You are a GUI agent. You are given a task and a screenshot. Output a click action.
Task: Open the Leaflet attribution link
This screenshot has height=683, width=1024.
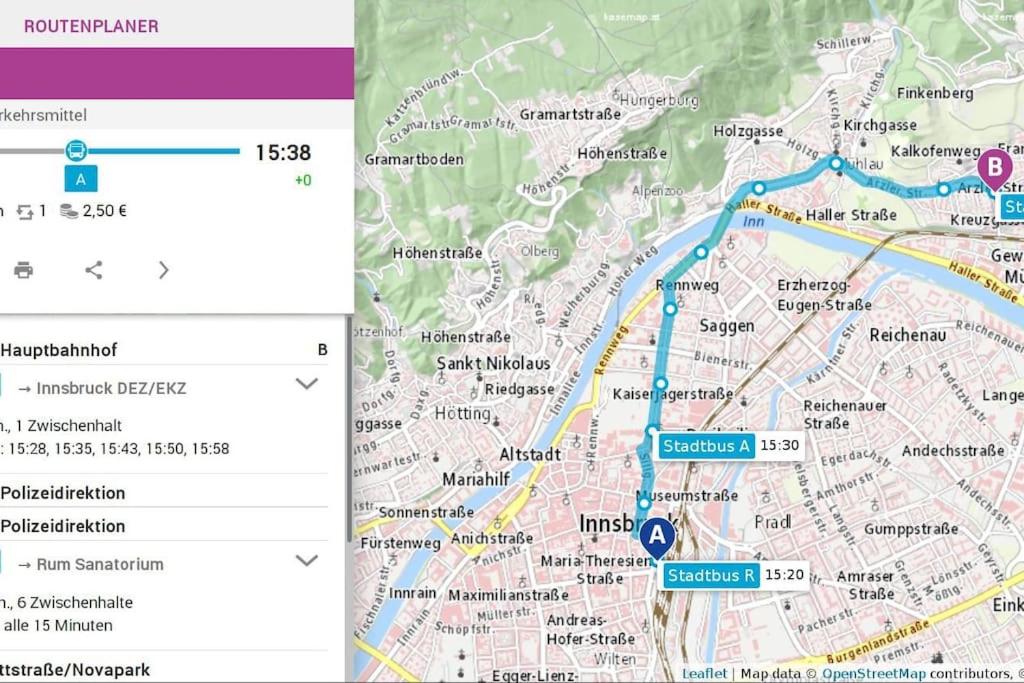coord(704,673)
